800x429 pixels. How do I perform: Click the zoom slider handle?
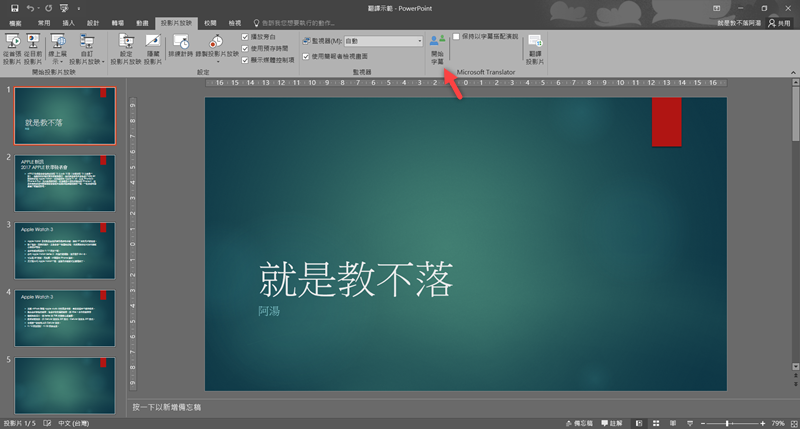[x=727, y=423]
